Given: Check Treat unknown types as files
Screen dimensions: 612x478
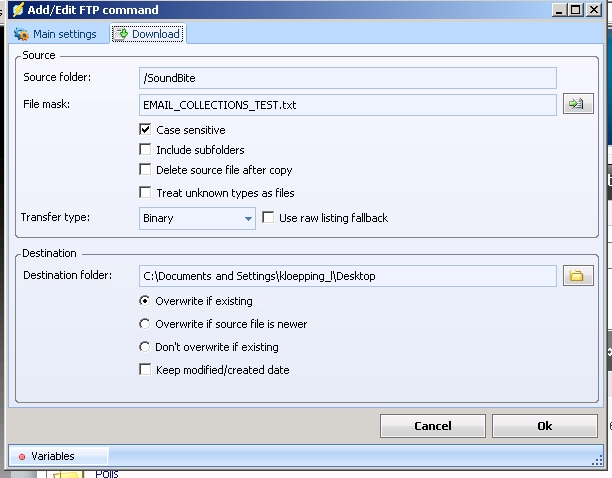Looking at the screenshot, I should click(146, 192).
